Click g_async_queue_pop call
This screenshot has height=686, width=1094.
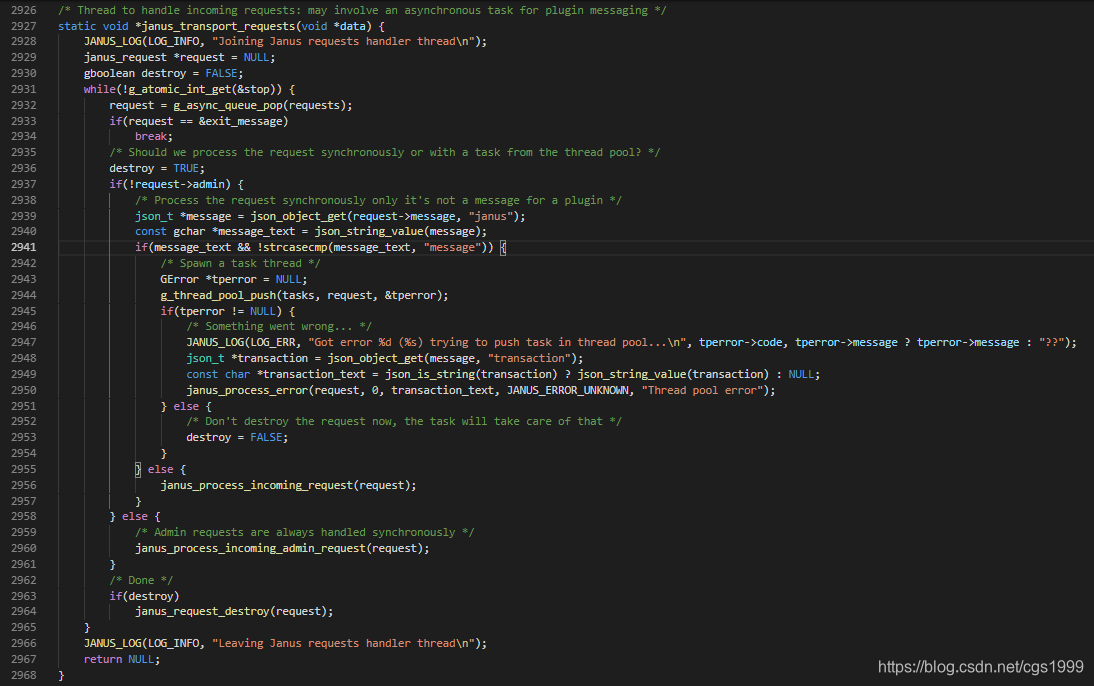tap(262, 105)
